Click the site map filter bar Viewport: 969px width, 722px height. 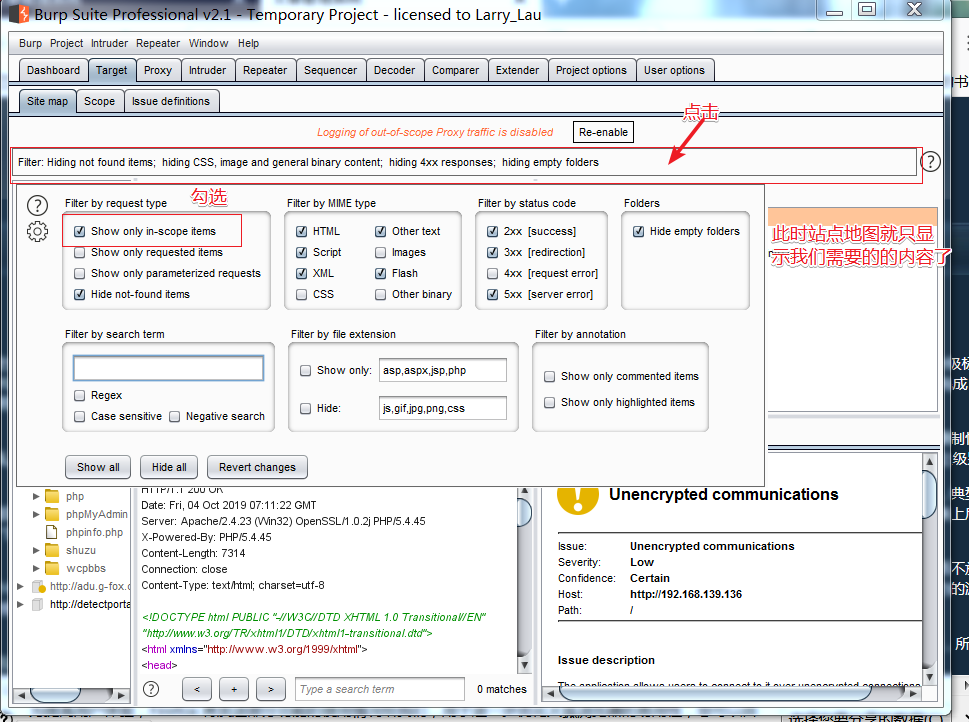tap(463, 163)
